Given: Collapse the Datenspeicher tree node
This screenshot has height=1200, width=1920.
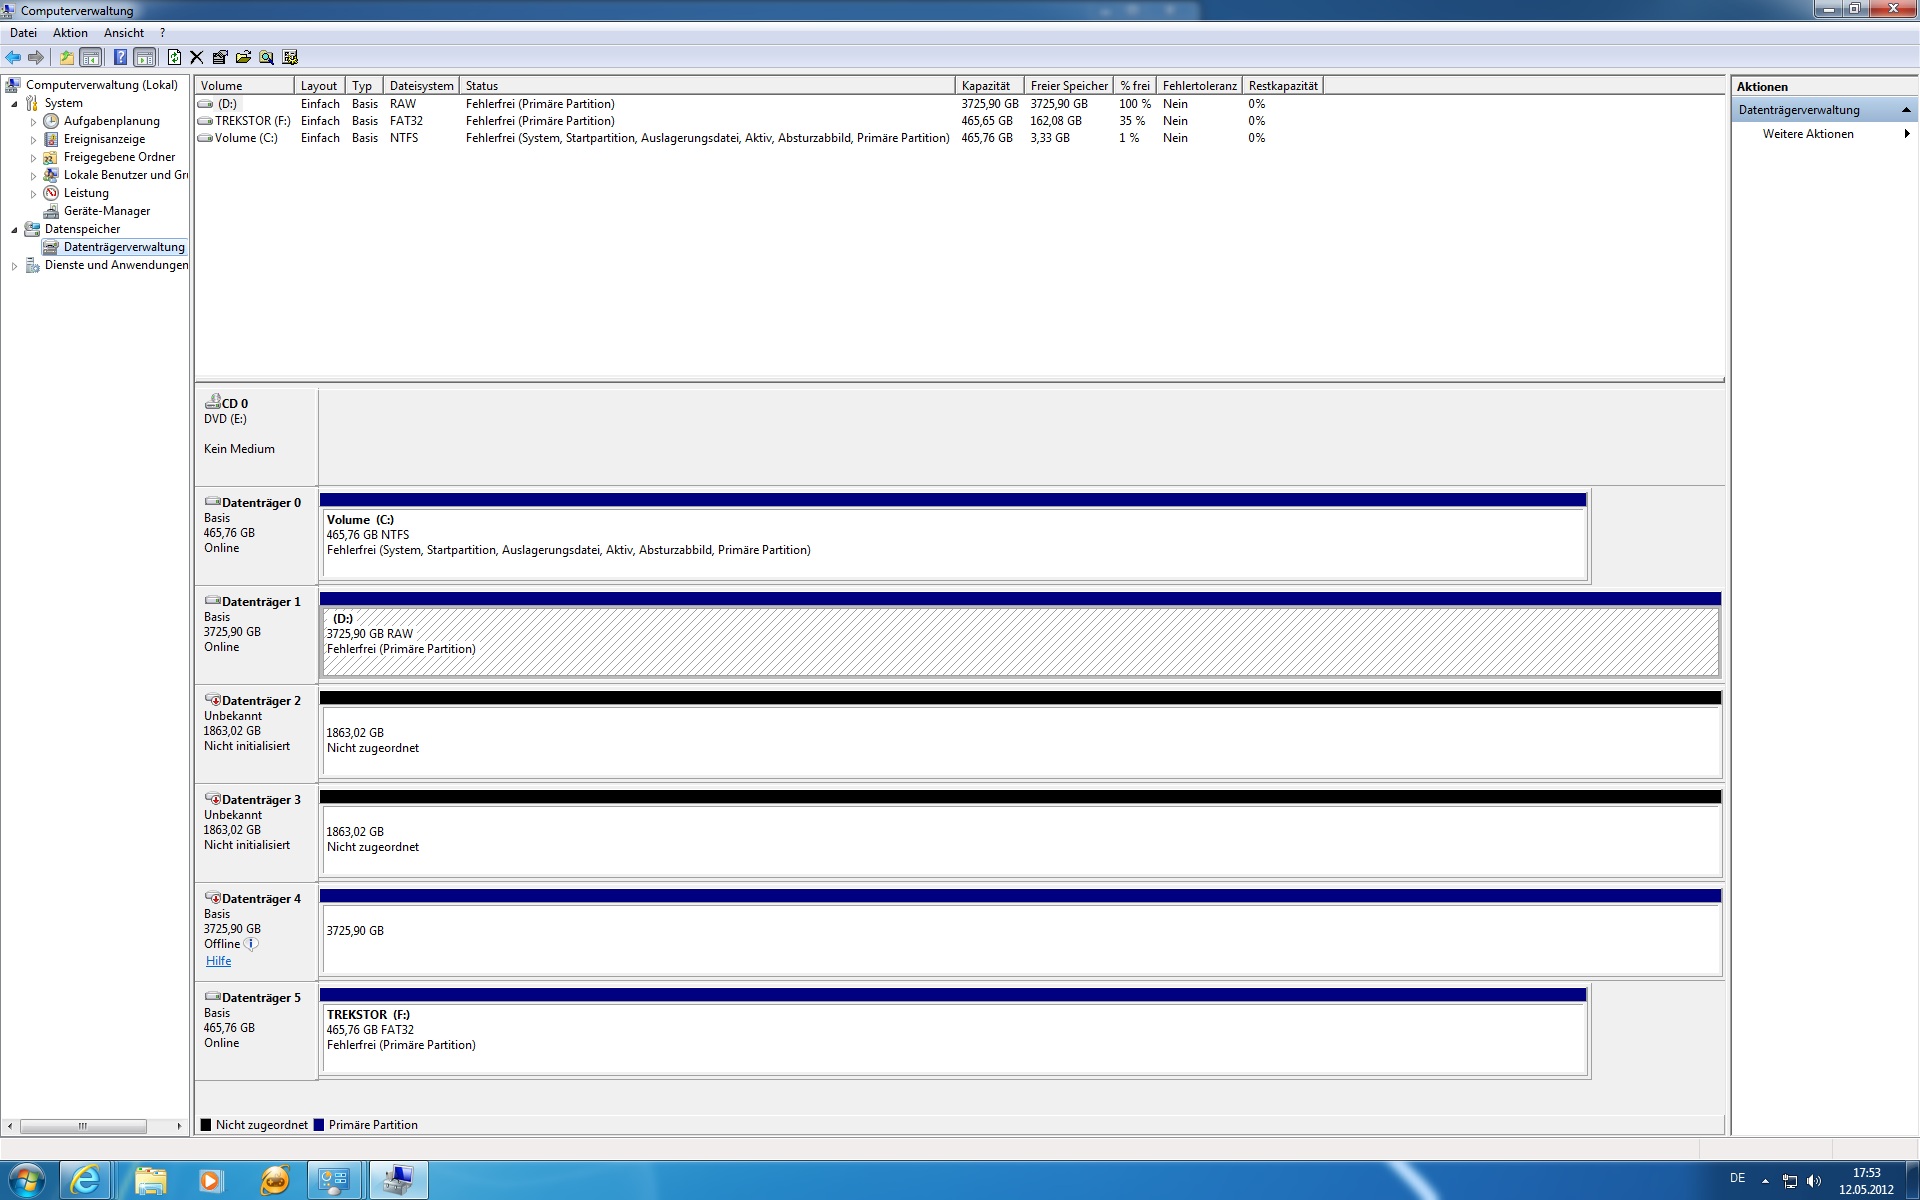Looking at the screenshot, I should [14, 230].
